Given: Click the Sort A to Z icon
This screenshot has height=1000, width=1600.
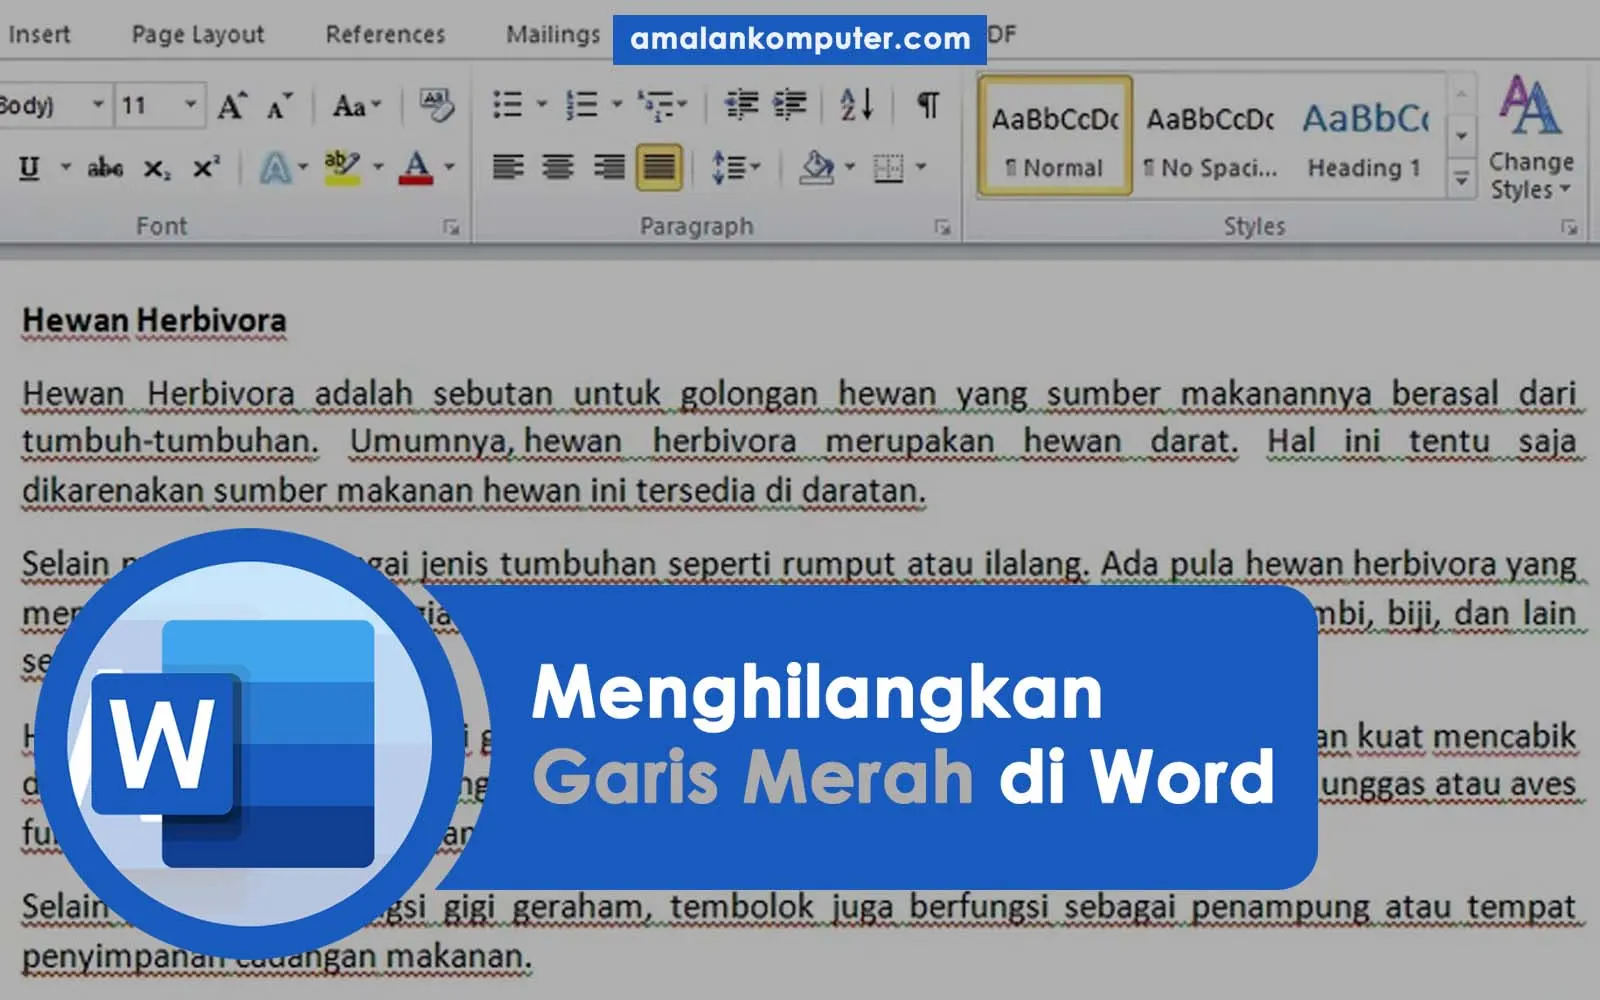Looking at the screenshot, I should [857, 104].
